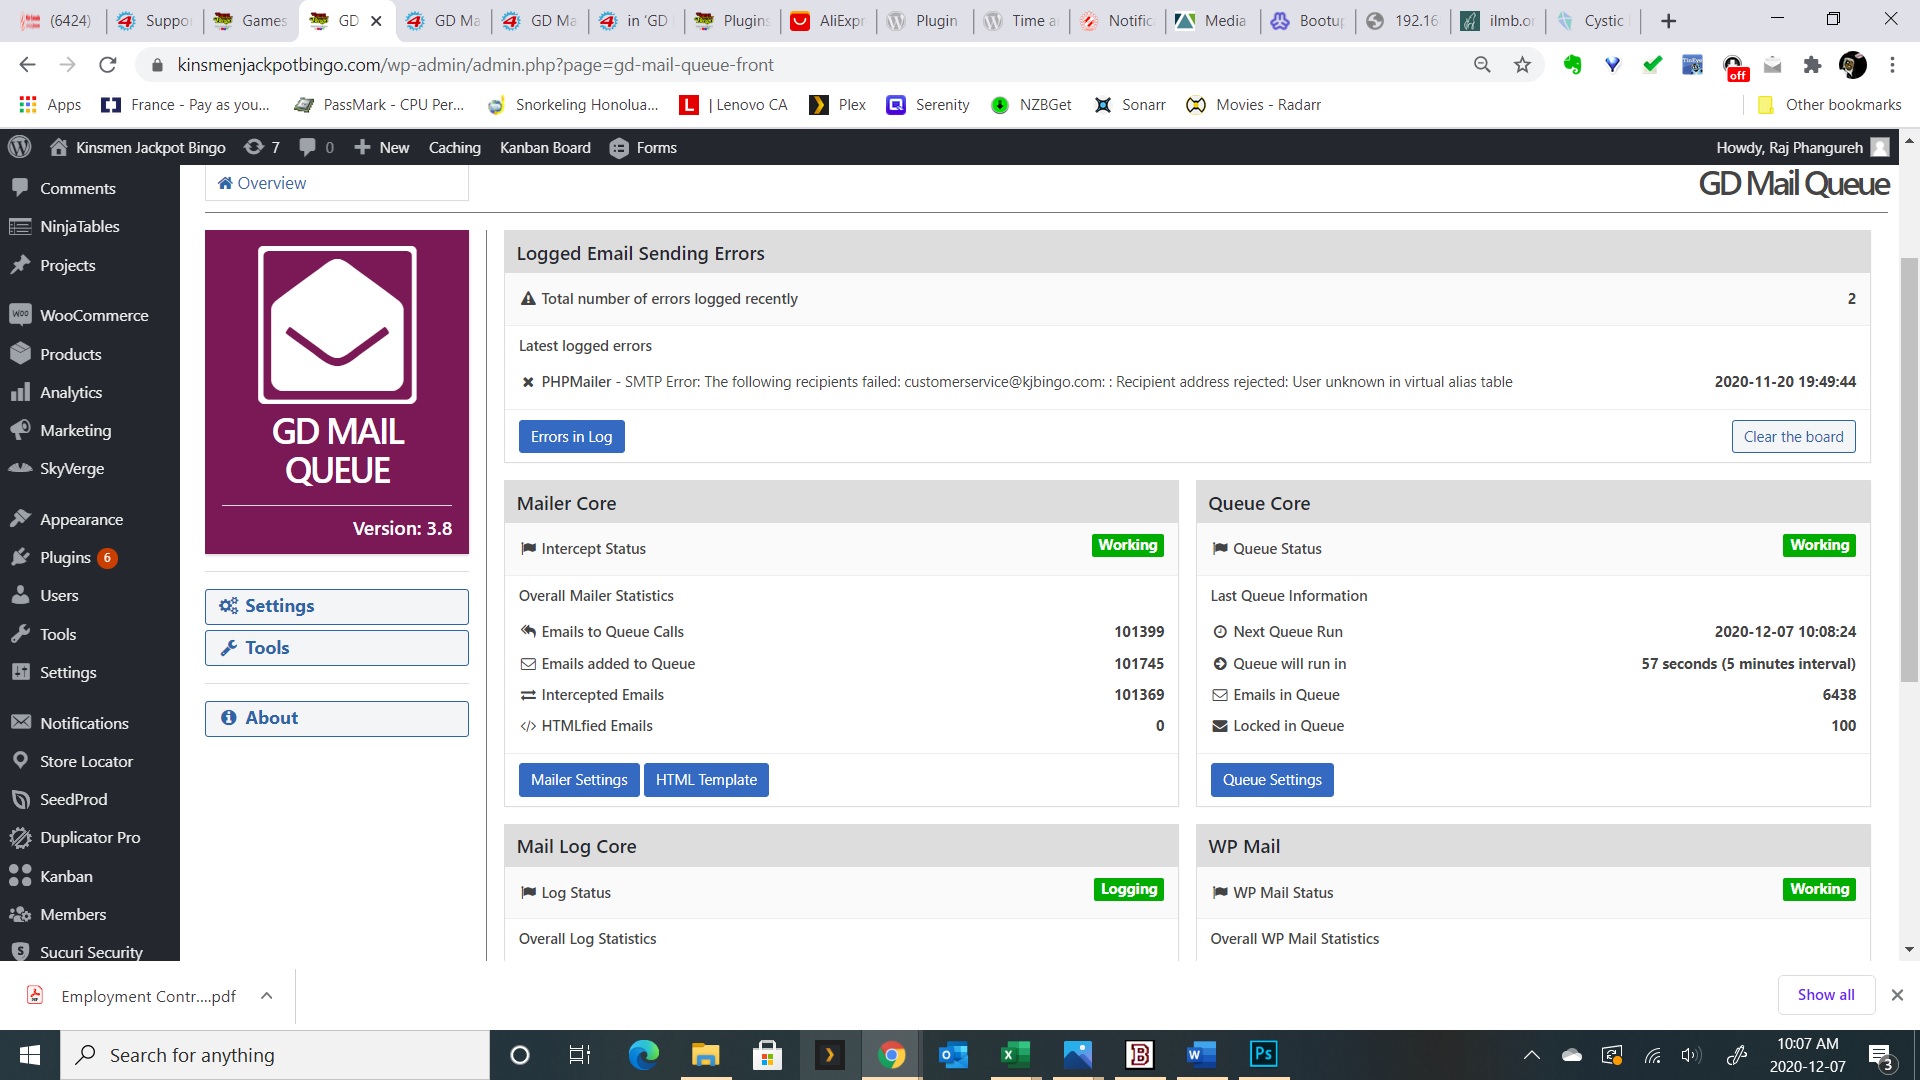Click the updates icon showing 7
This screenshot has width=1920, height=1080.
[x=262, y=148]
